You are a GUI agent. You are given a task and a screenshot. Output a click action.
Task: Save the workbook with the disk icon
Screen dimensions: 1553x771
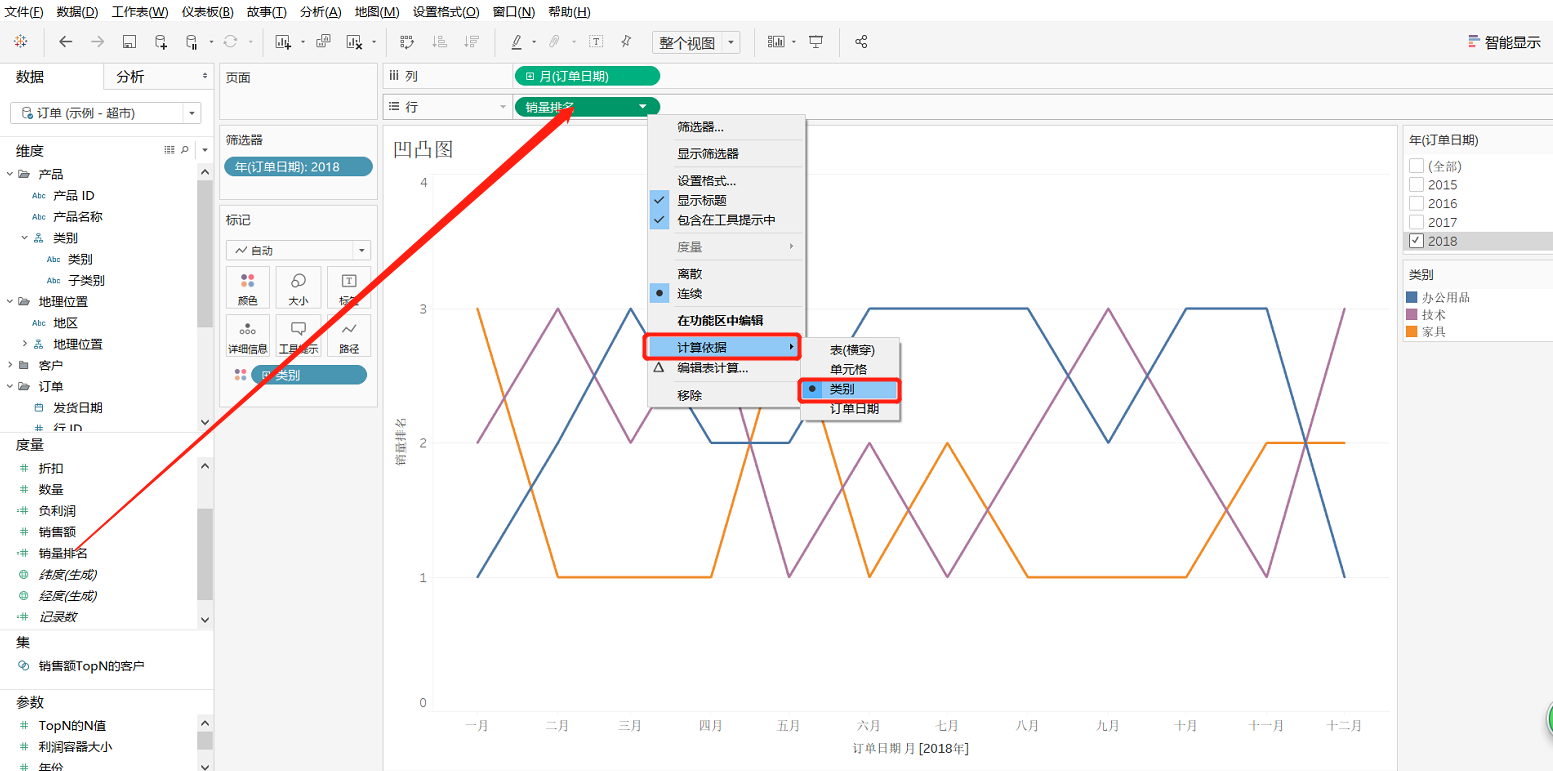point(129,42)
